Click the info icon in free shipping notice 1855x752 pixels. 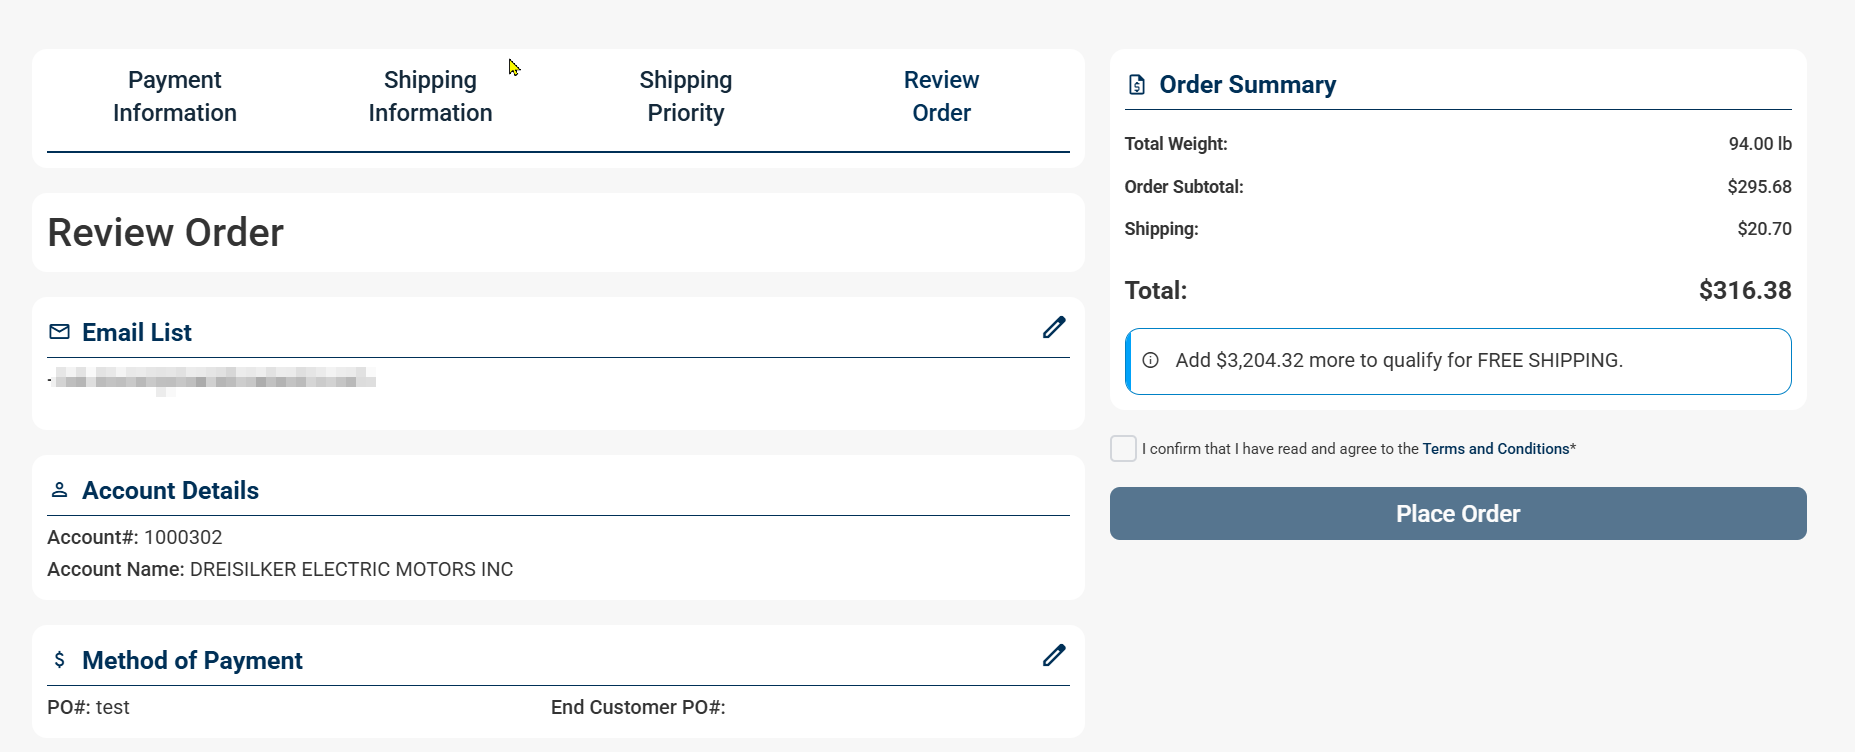point(1151,360)
